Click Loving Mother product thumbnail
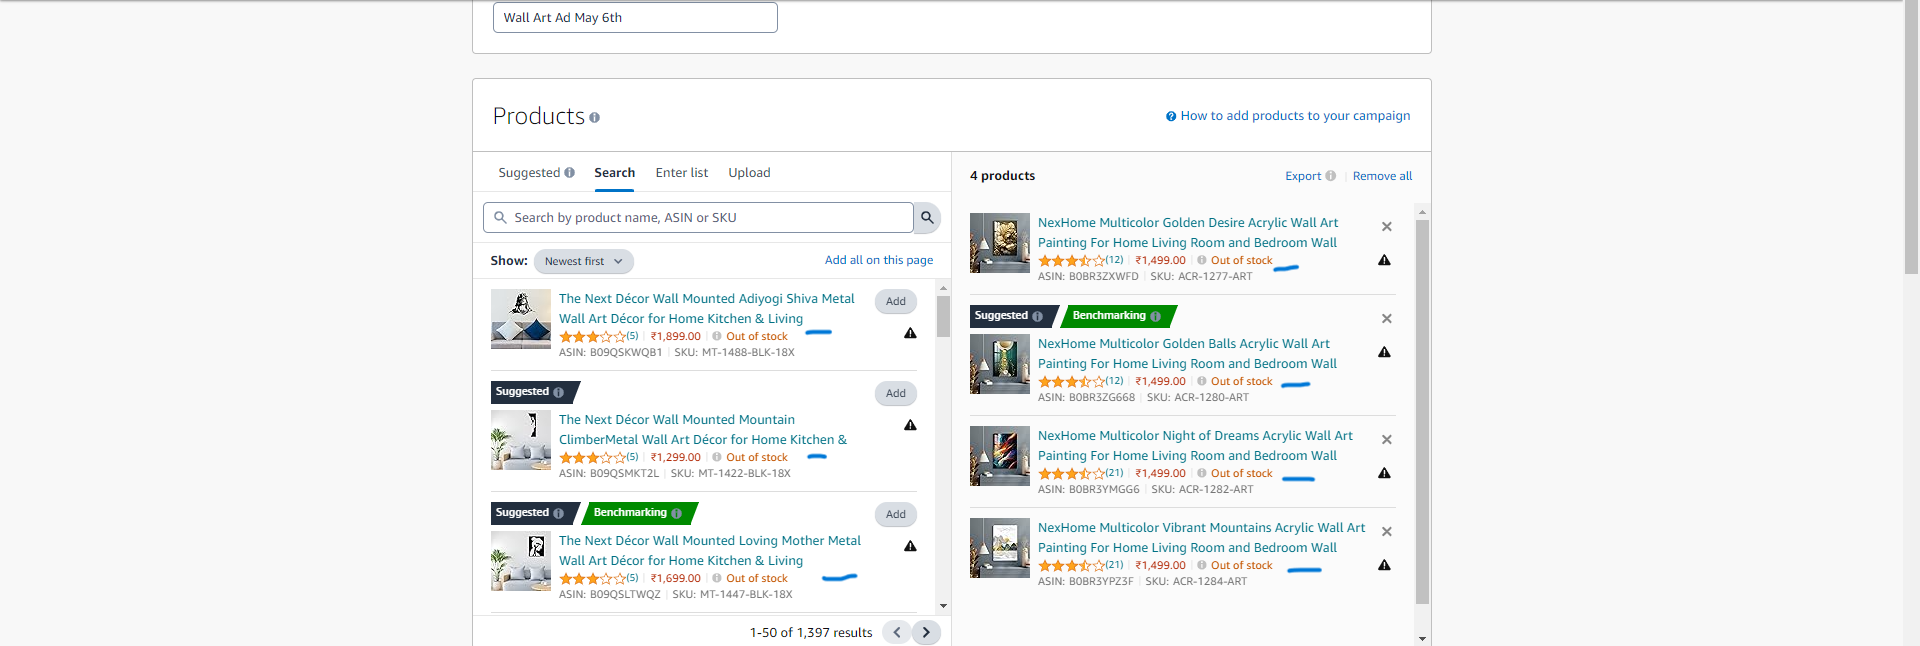Screen dimensions: 1920x646 tap(521, 561)
